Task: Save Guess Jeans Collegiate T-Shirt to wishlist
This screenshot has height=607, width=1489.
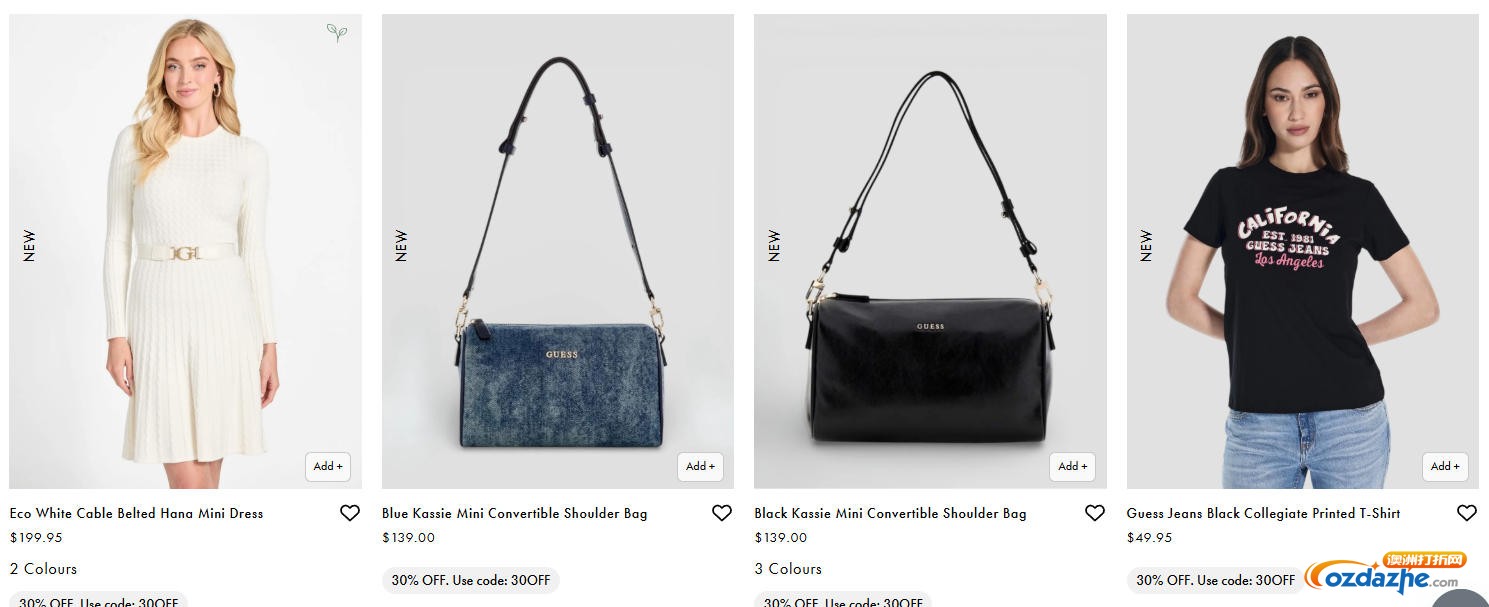Action: tap(1467, 513)
